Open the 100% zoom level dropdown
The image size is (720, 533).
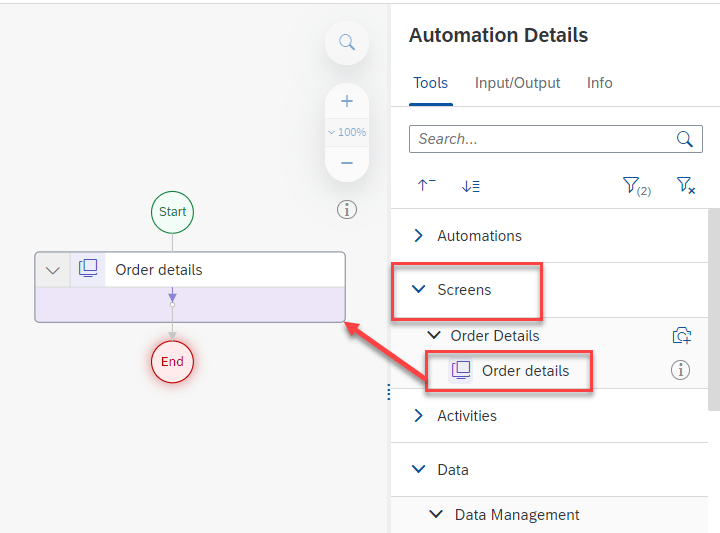click(x=347, y=132)
